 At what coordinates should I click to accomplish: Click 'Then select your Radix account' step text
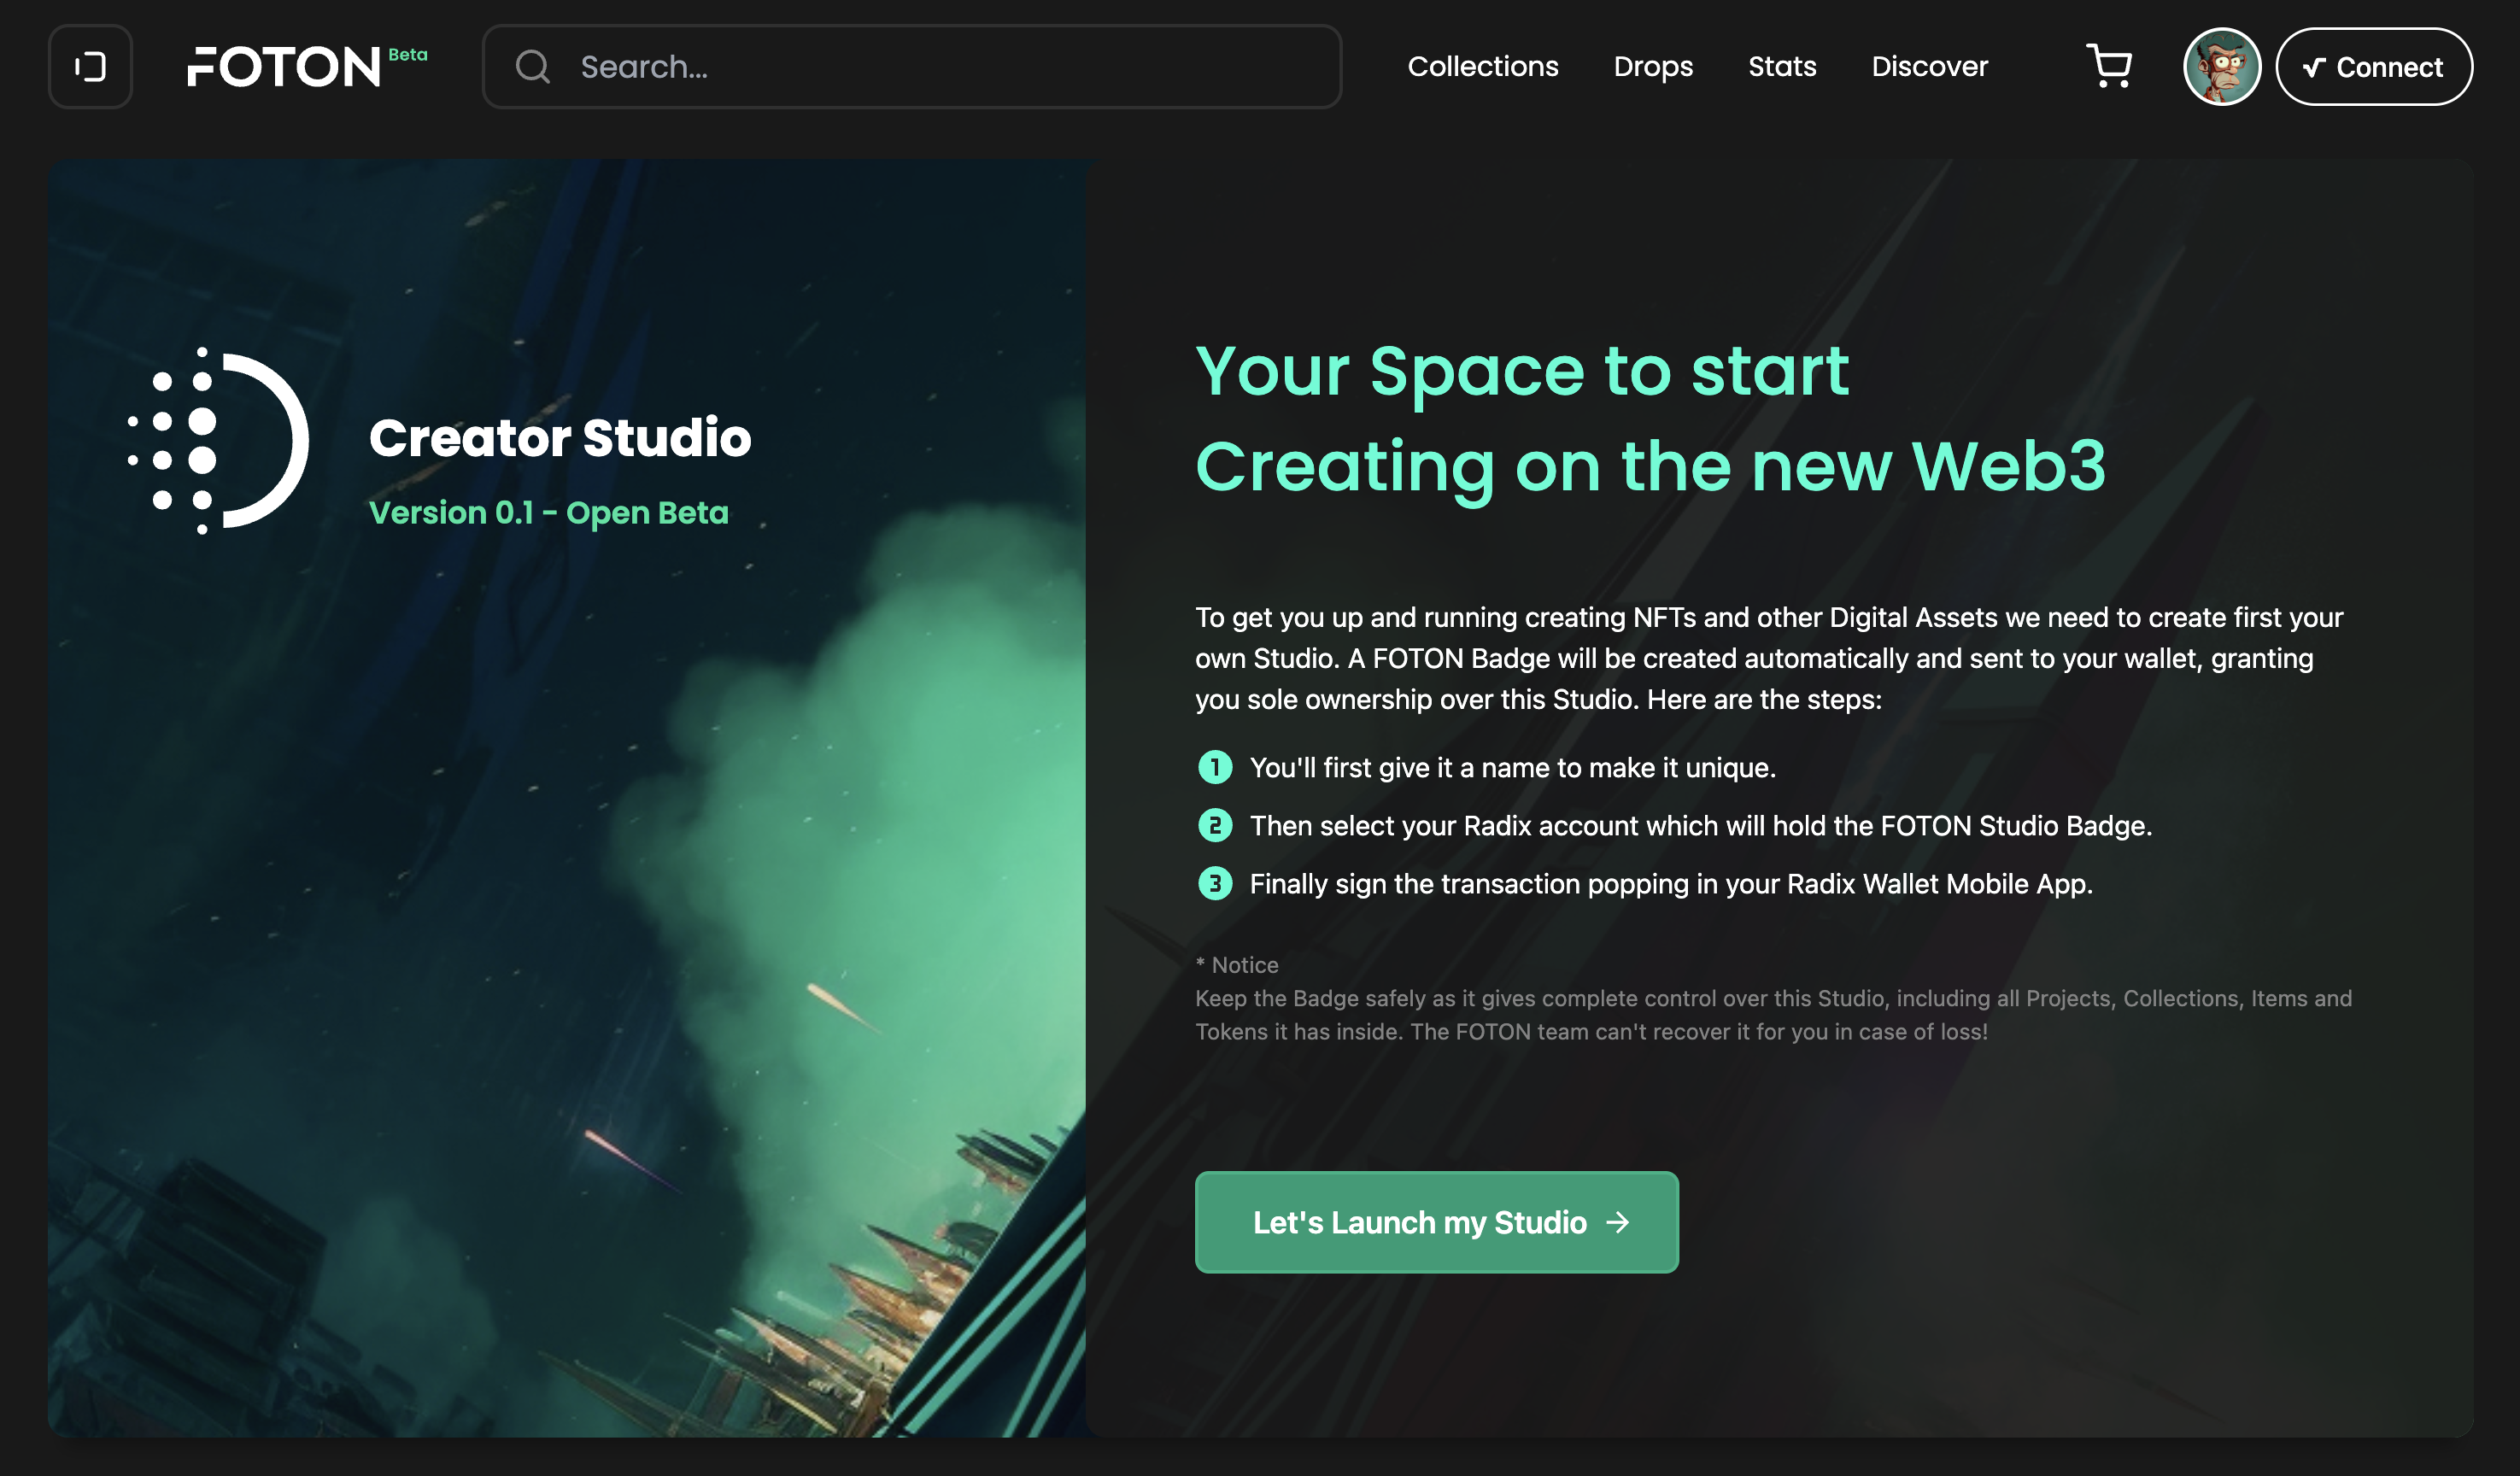pyautogui.click(x=1701, y=826)
